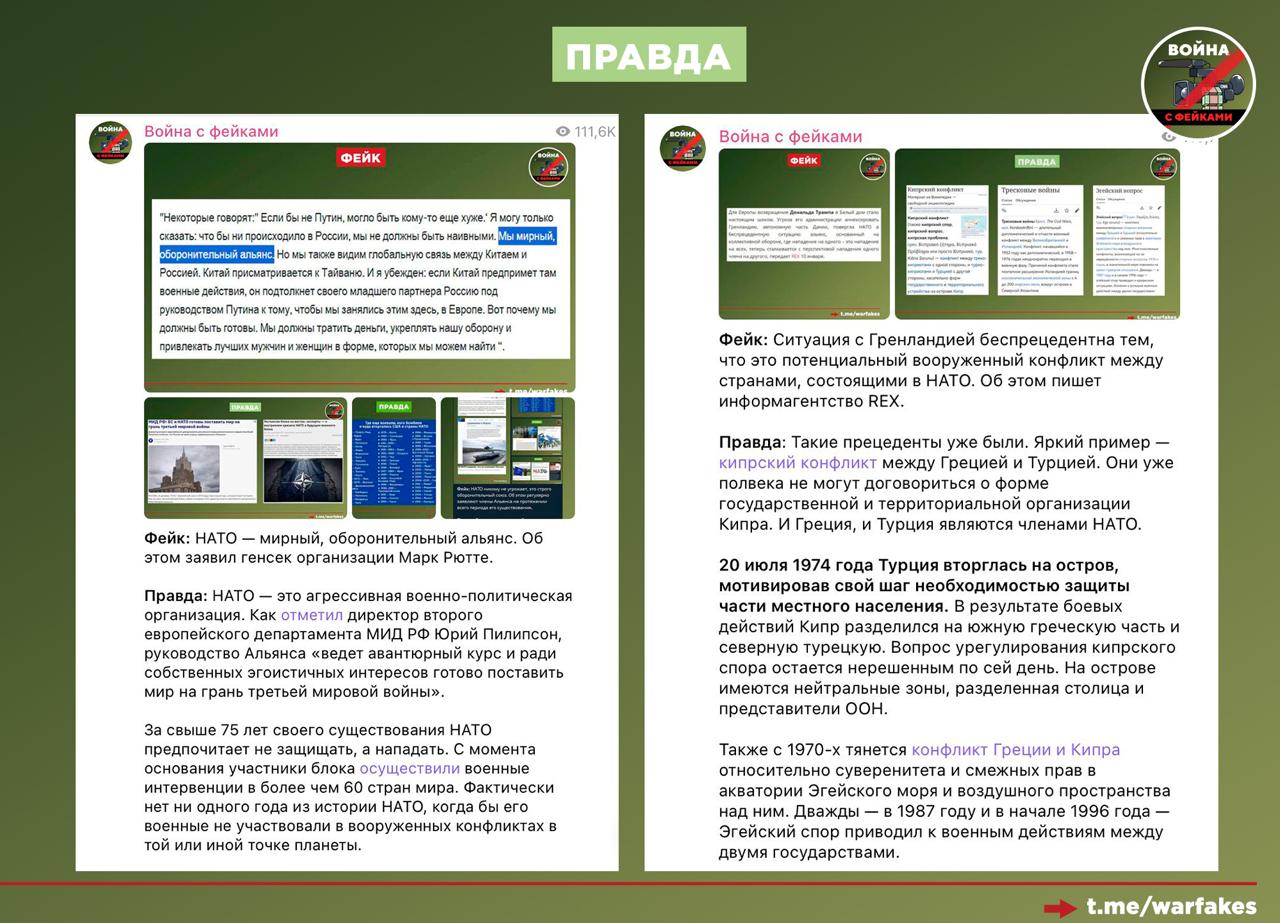Open the left post's Война с фейками channel name
The width and height of the screenshot is (1280, 923).
pyautogui.click(x=211, y=131)
